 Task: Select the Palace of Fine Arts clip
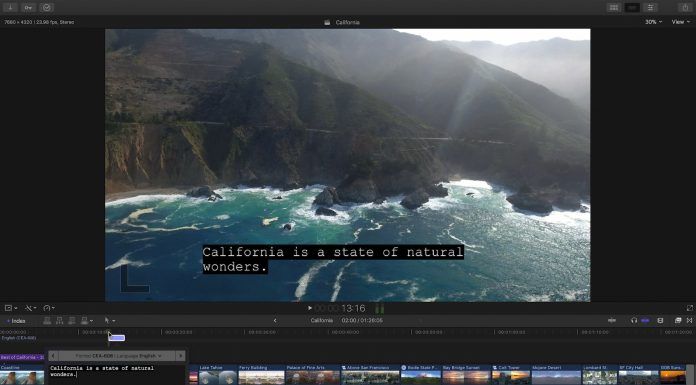[x=313, y=374]
